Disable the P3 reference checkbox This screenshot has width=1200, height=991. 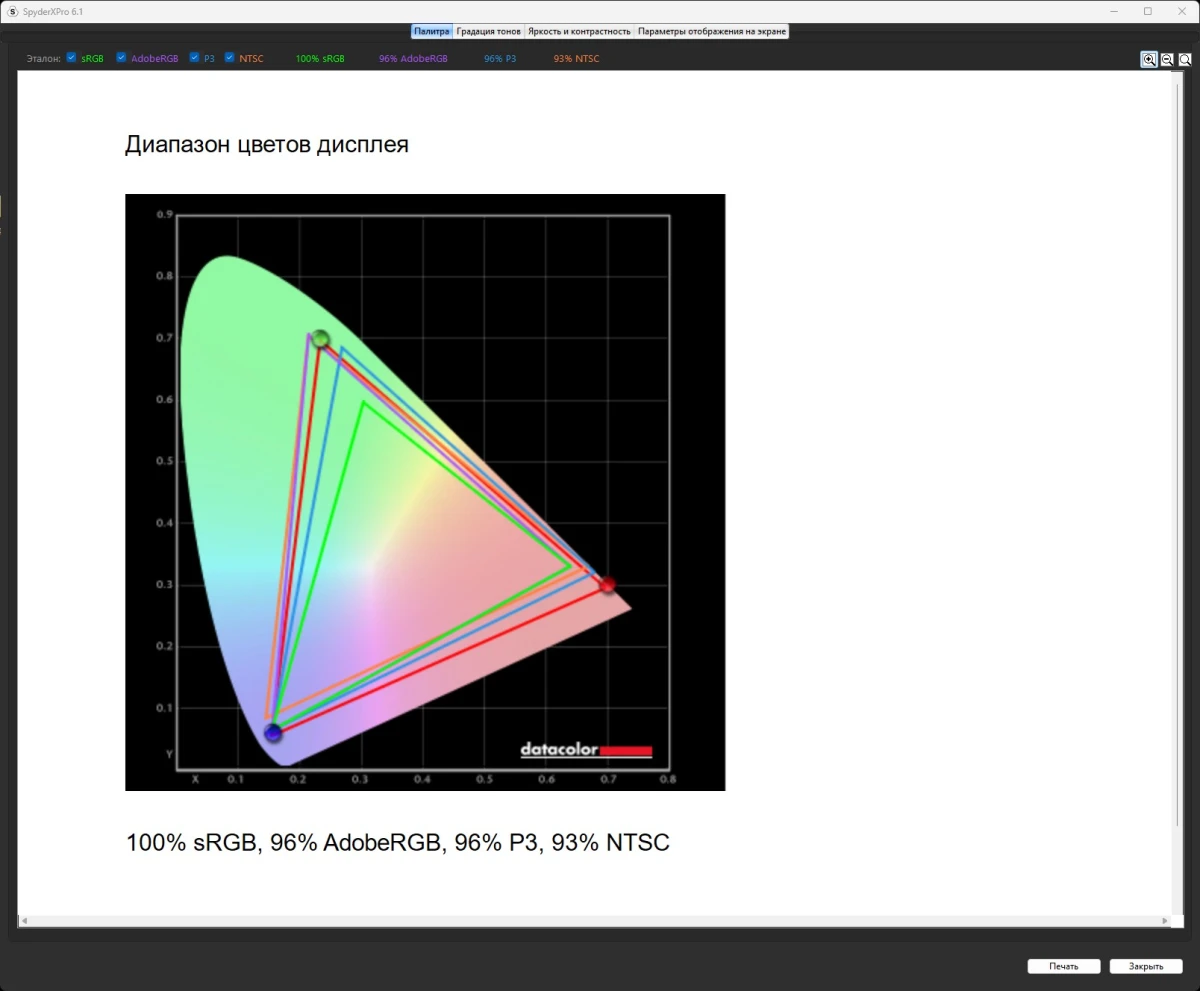click(x=195, y=58)
